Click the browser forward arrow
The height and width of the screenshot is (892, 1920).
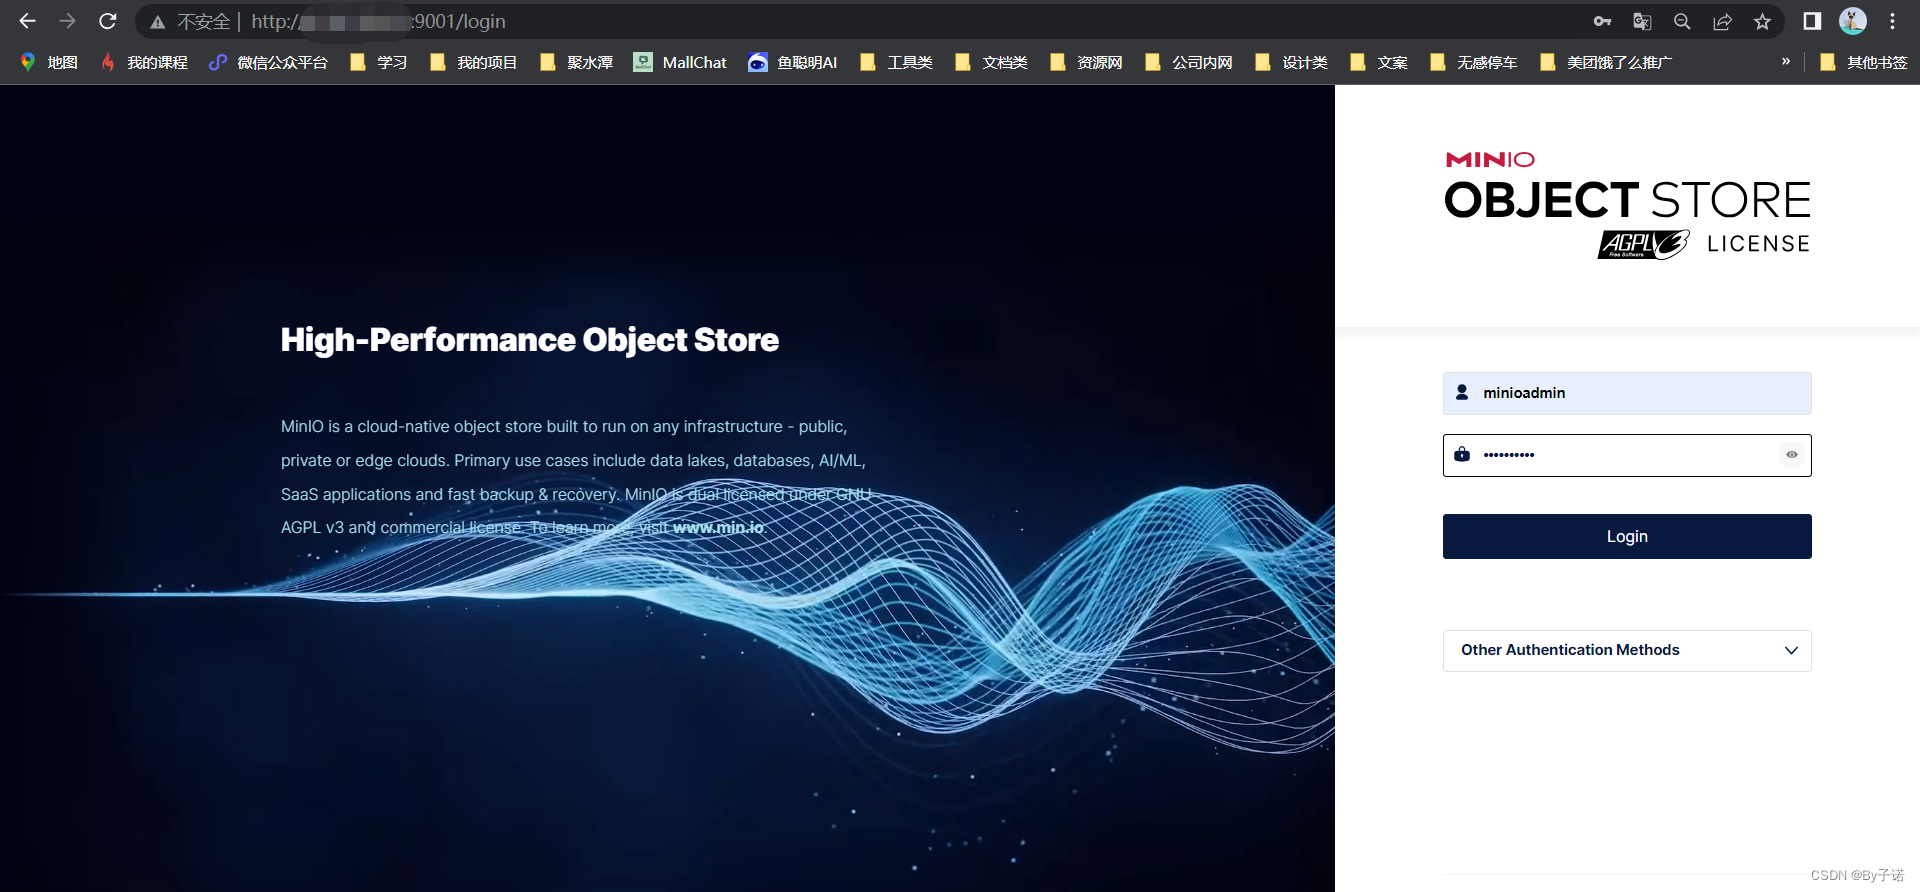tap(67, 21)
